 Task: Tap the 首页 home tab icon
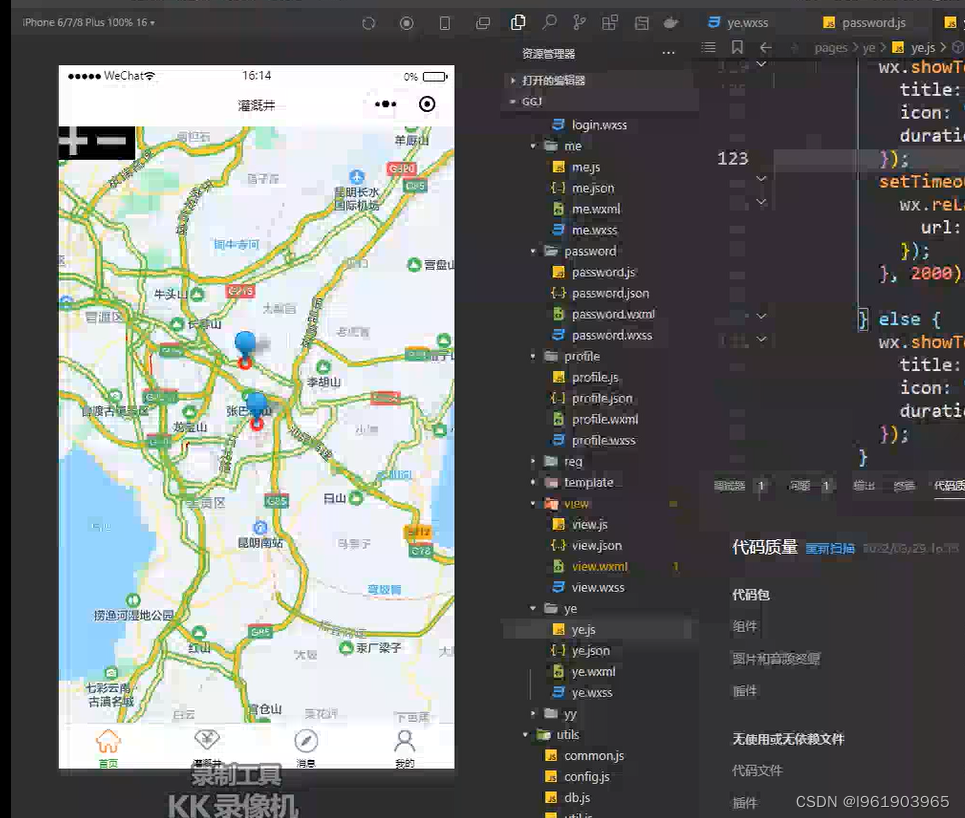[x=108, y=742]
